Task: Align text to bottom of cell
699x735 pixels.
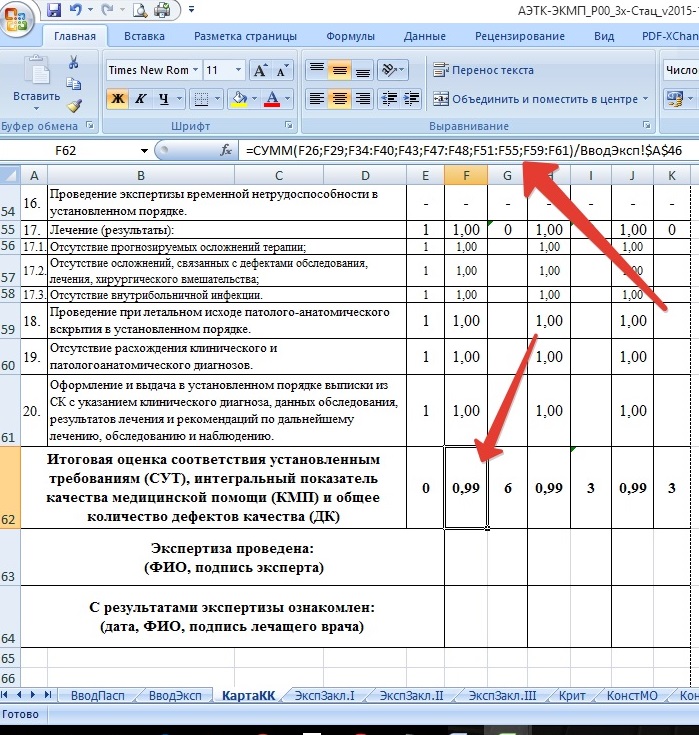Action: click(x=362, y=70)
